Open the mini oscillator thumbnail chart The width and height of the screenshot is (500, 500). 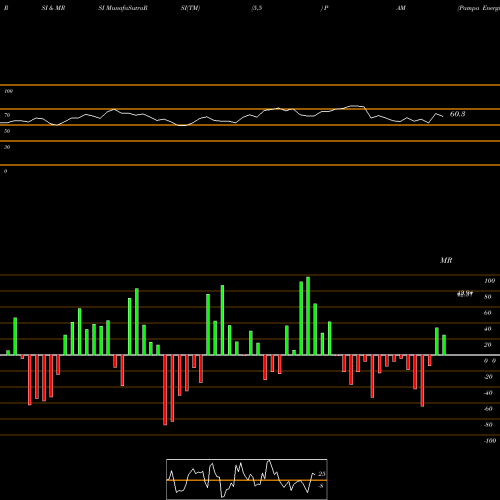click(247, 479)
